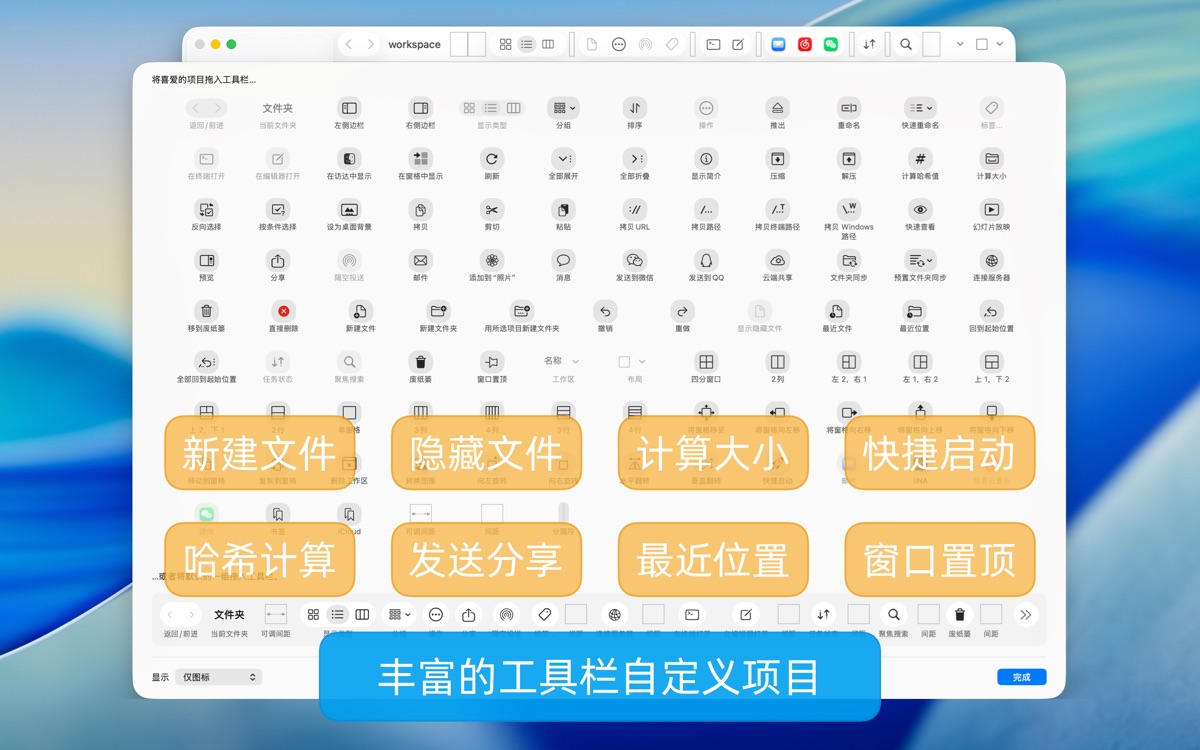The width and height of the screenshot is (1200, 750).
Task: Click the overflow chevrons in default toolbar
Action: [x=1025, y=615]
